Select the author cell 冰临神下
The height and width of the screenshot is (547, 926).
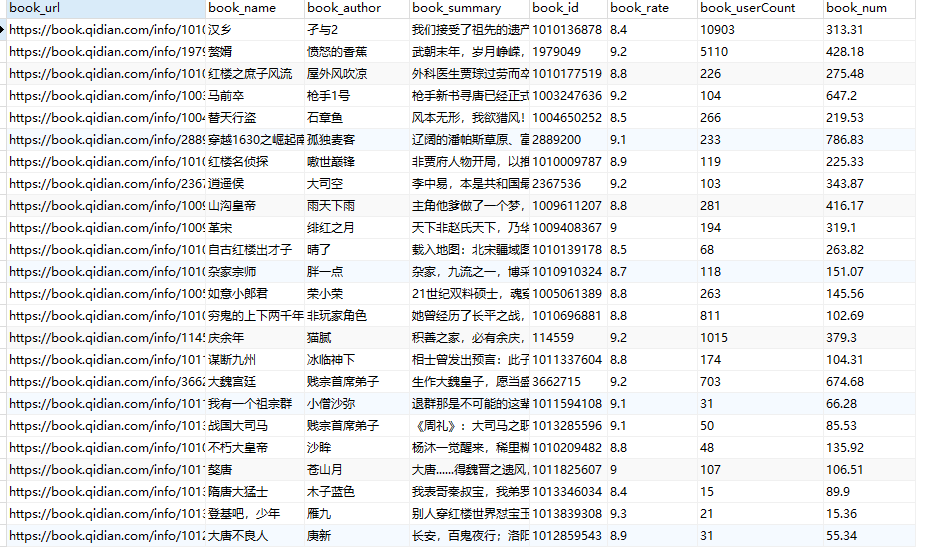pyautogui.click(x=357, y=360)
